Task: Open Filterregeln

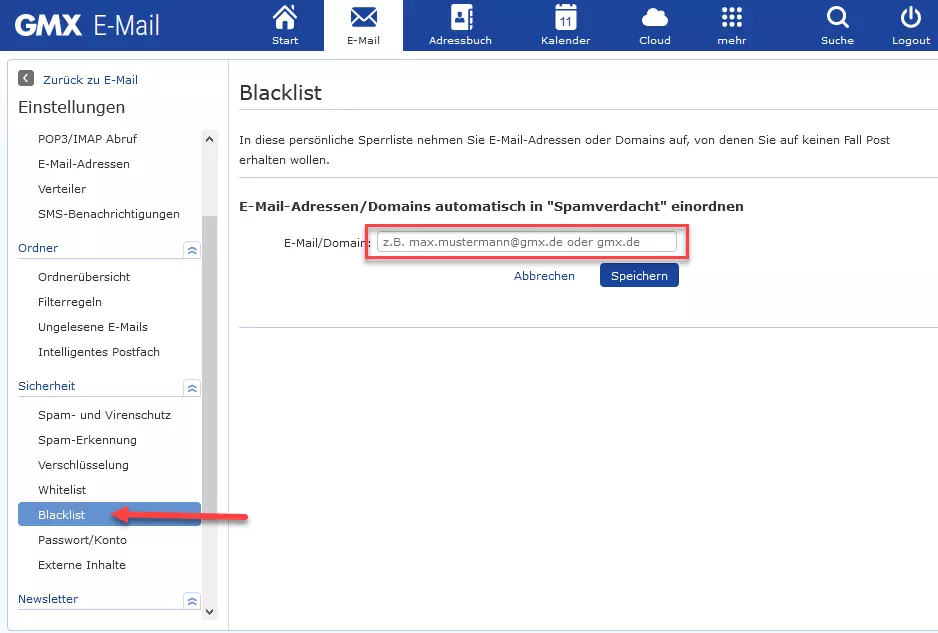Action: (x=69, y=302)
